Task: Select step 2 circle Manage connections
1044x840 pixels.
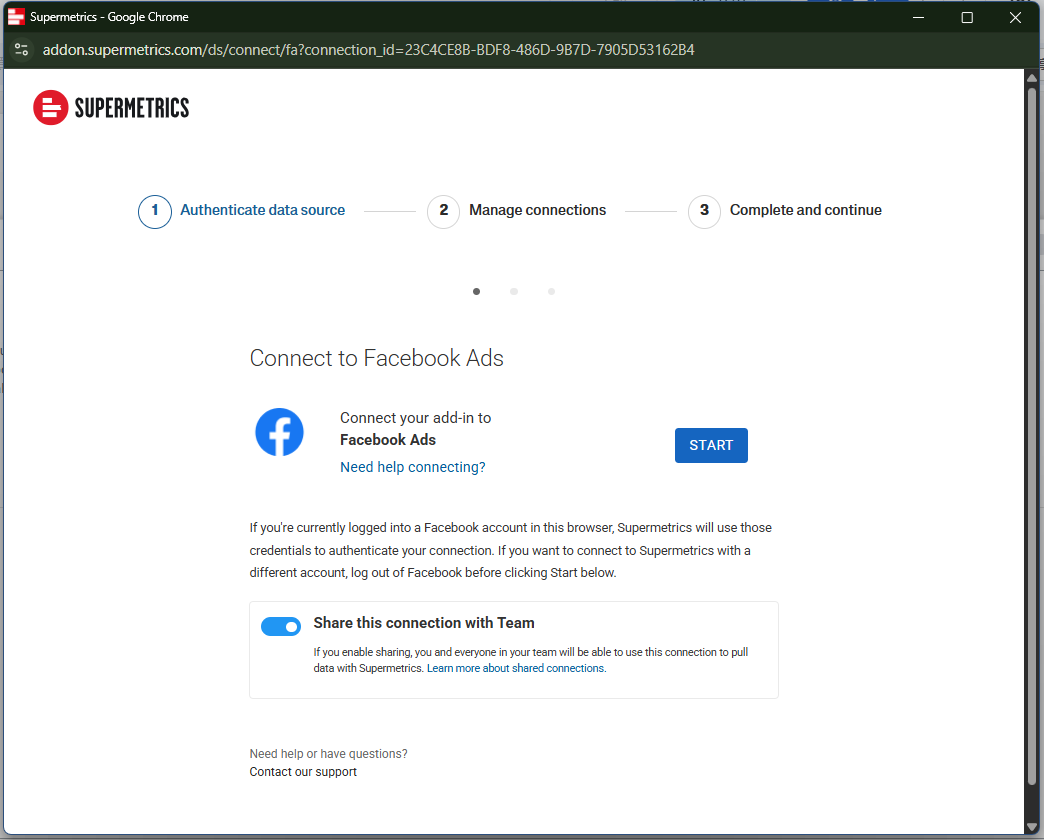Action: 443,211
